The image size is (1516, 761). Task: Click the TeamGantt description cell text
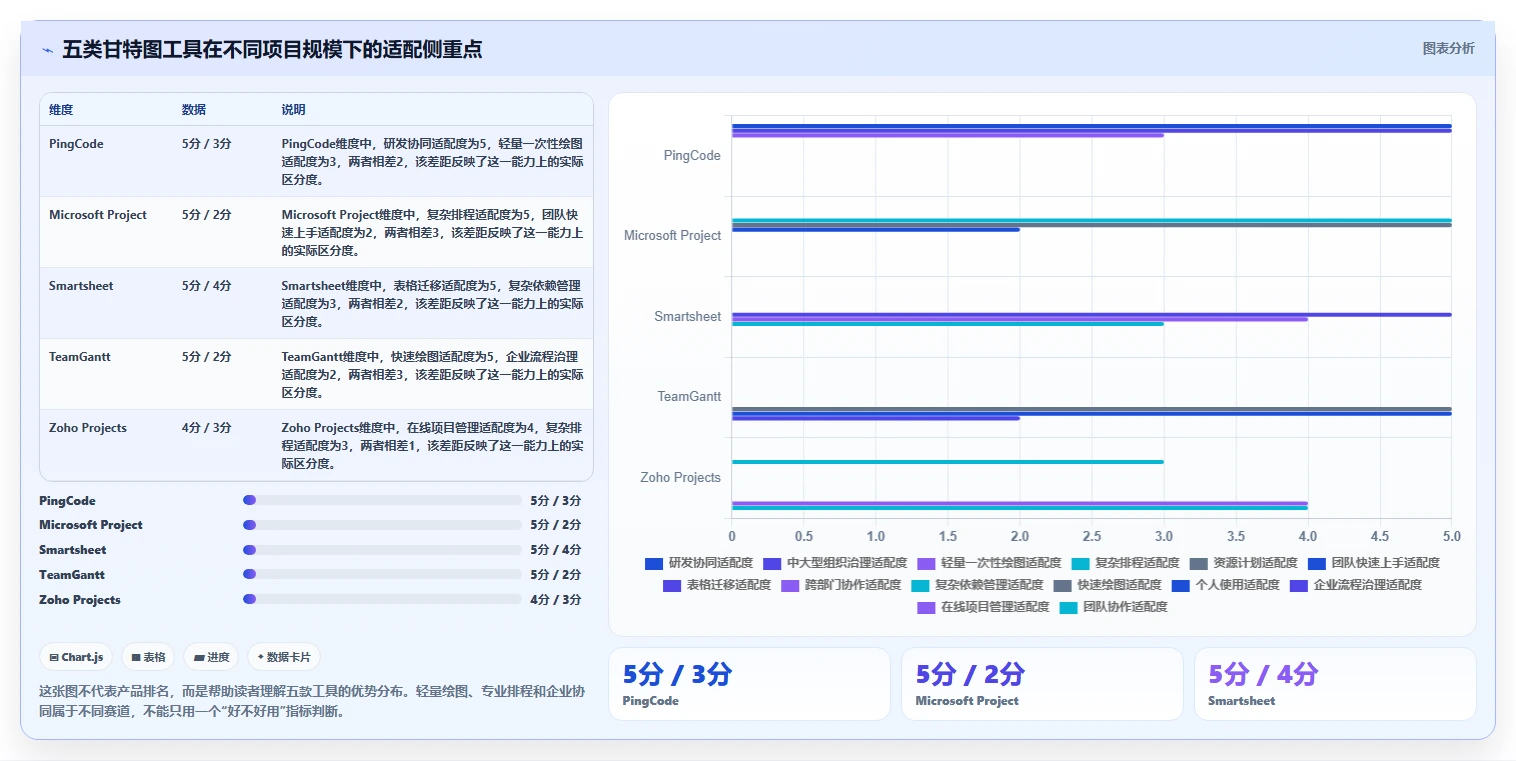[432, 375]
